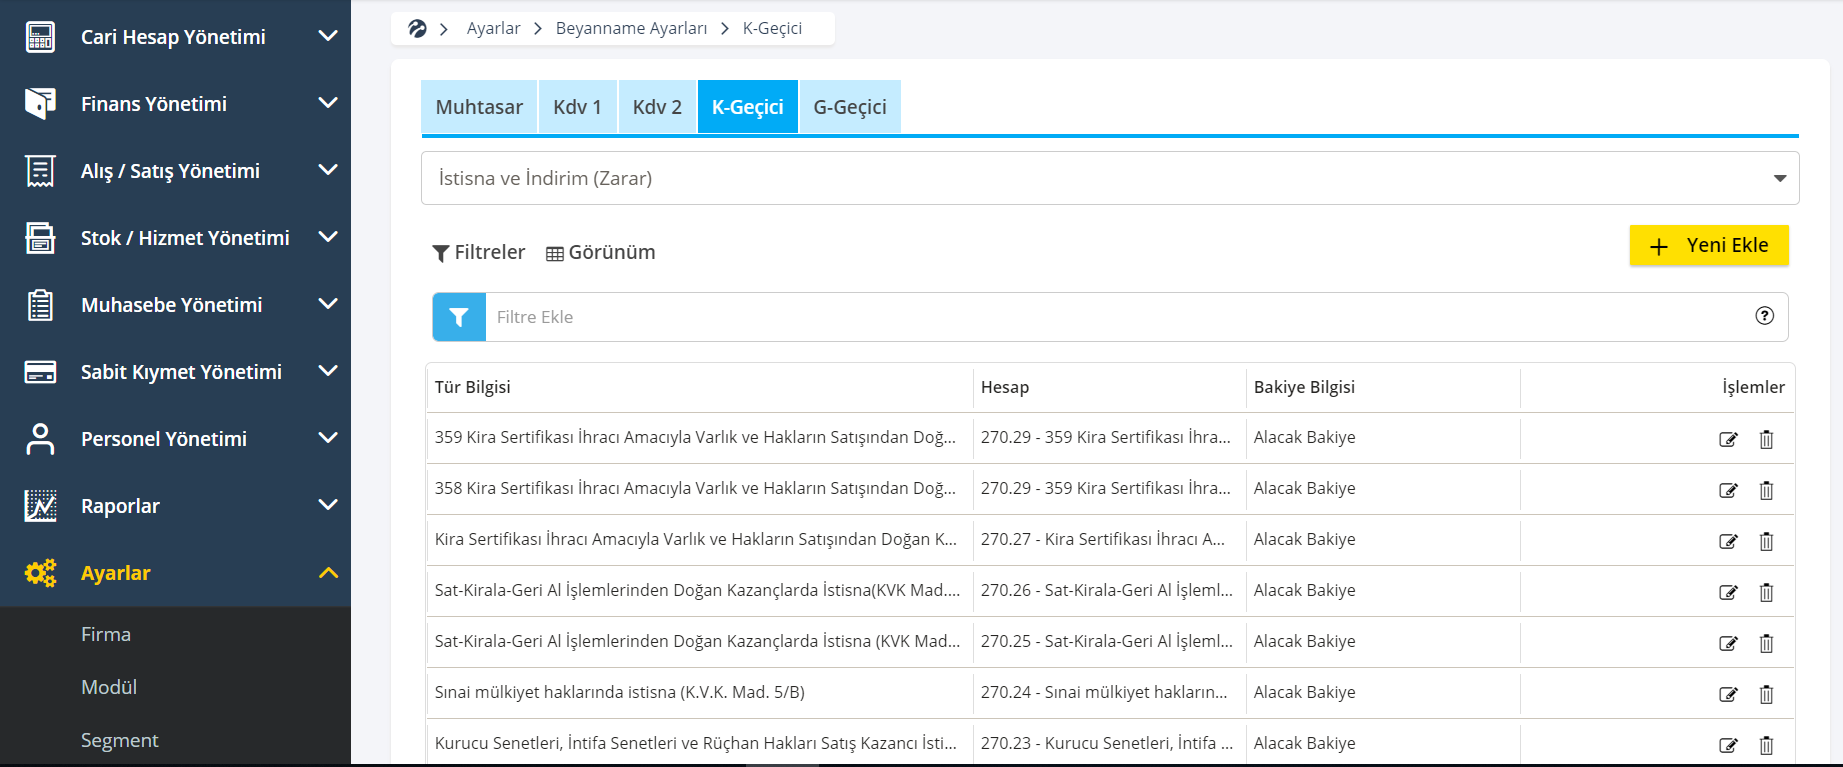The width and height of the screenshot is (1843, 767).
Task: Click the Sabit Kıymet Yönetimi card icon
Action: (40, 372)
